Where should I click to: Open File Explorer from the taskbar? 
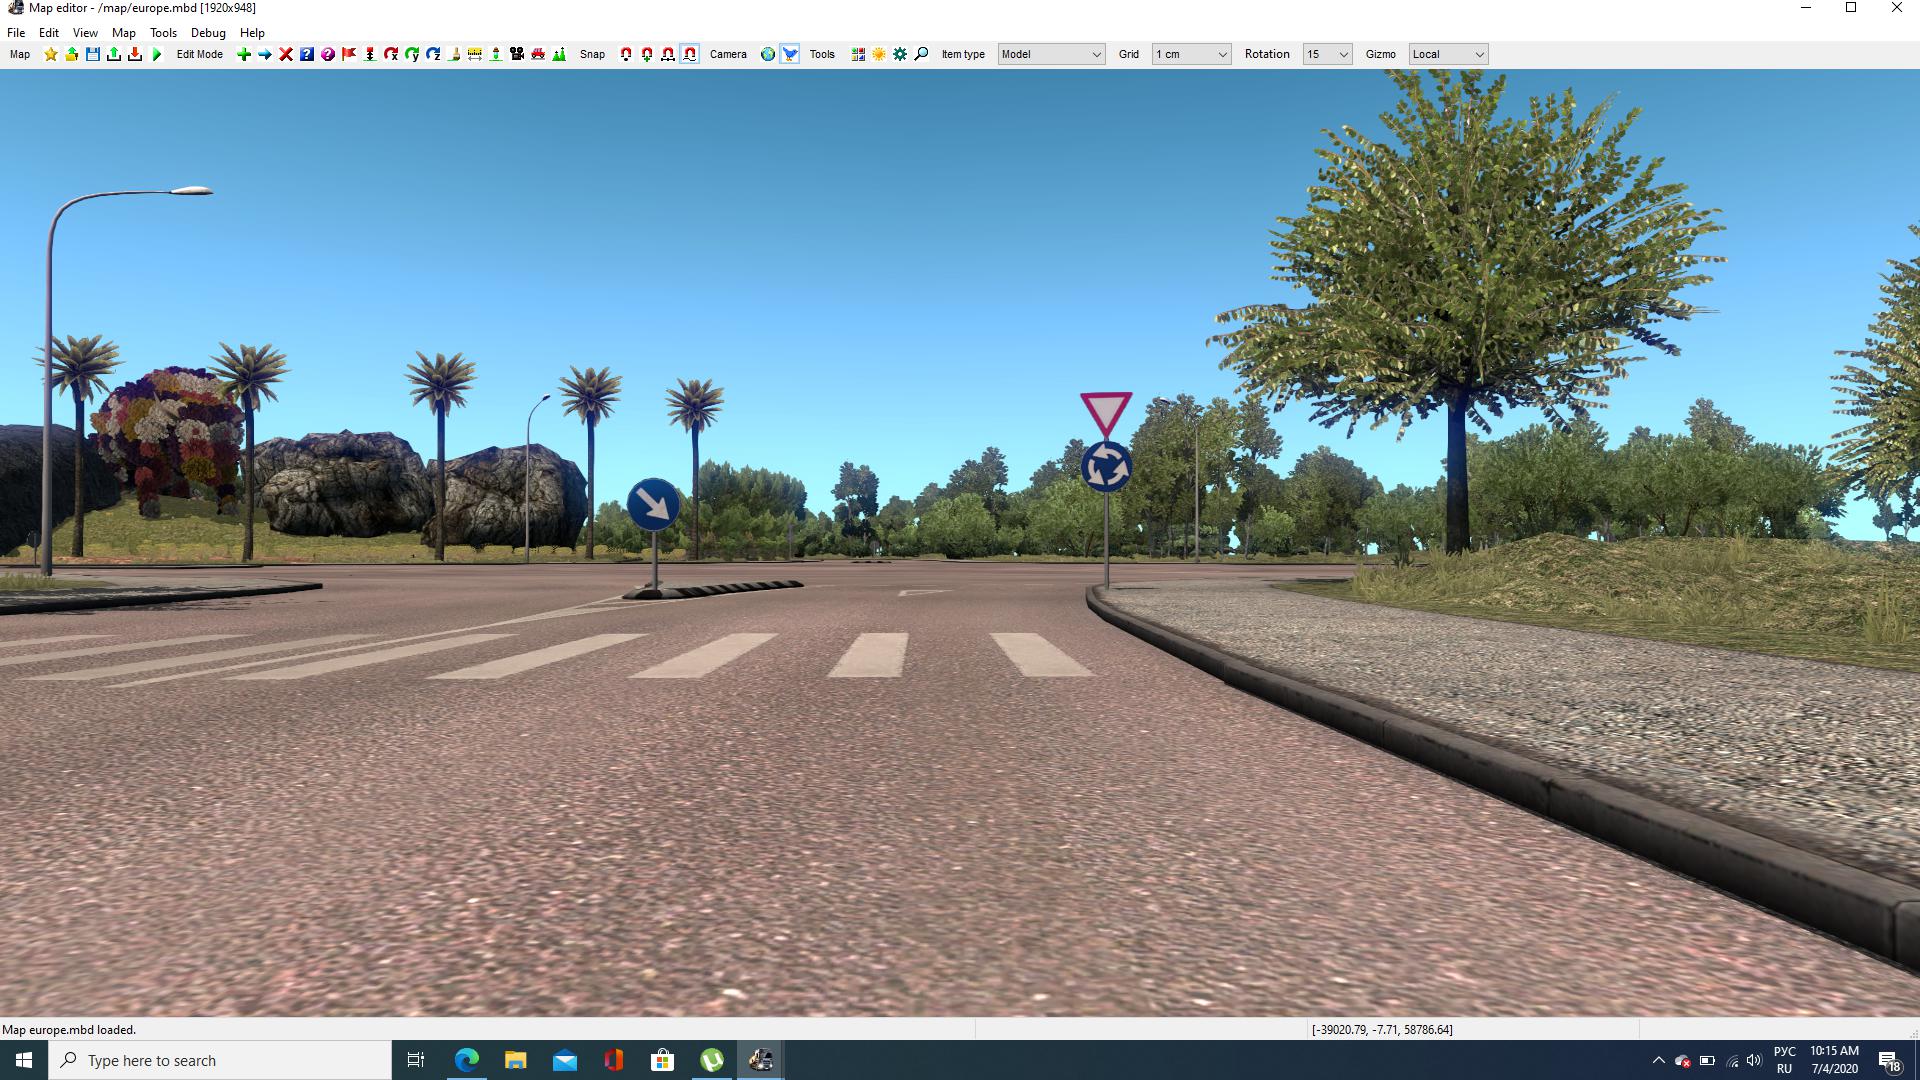pyautogui.click(x=515, y=1060)
